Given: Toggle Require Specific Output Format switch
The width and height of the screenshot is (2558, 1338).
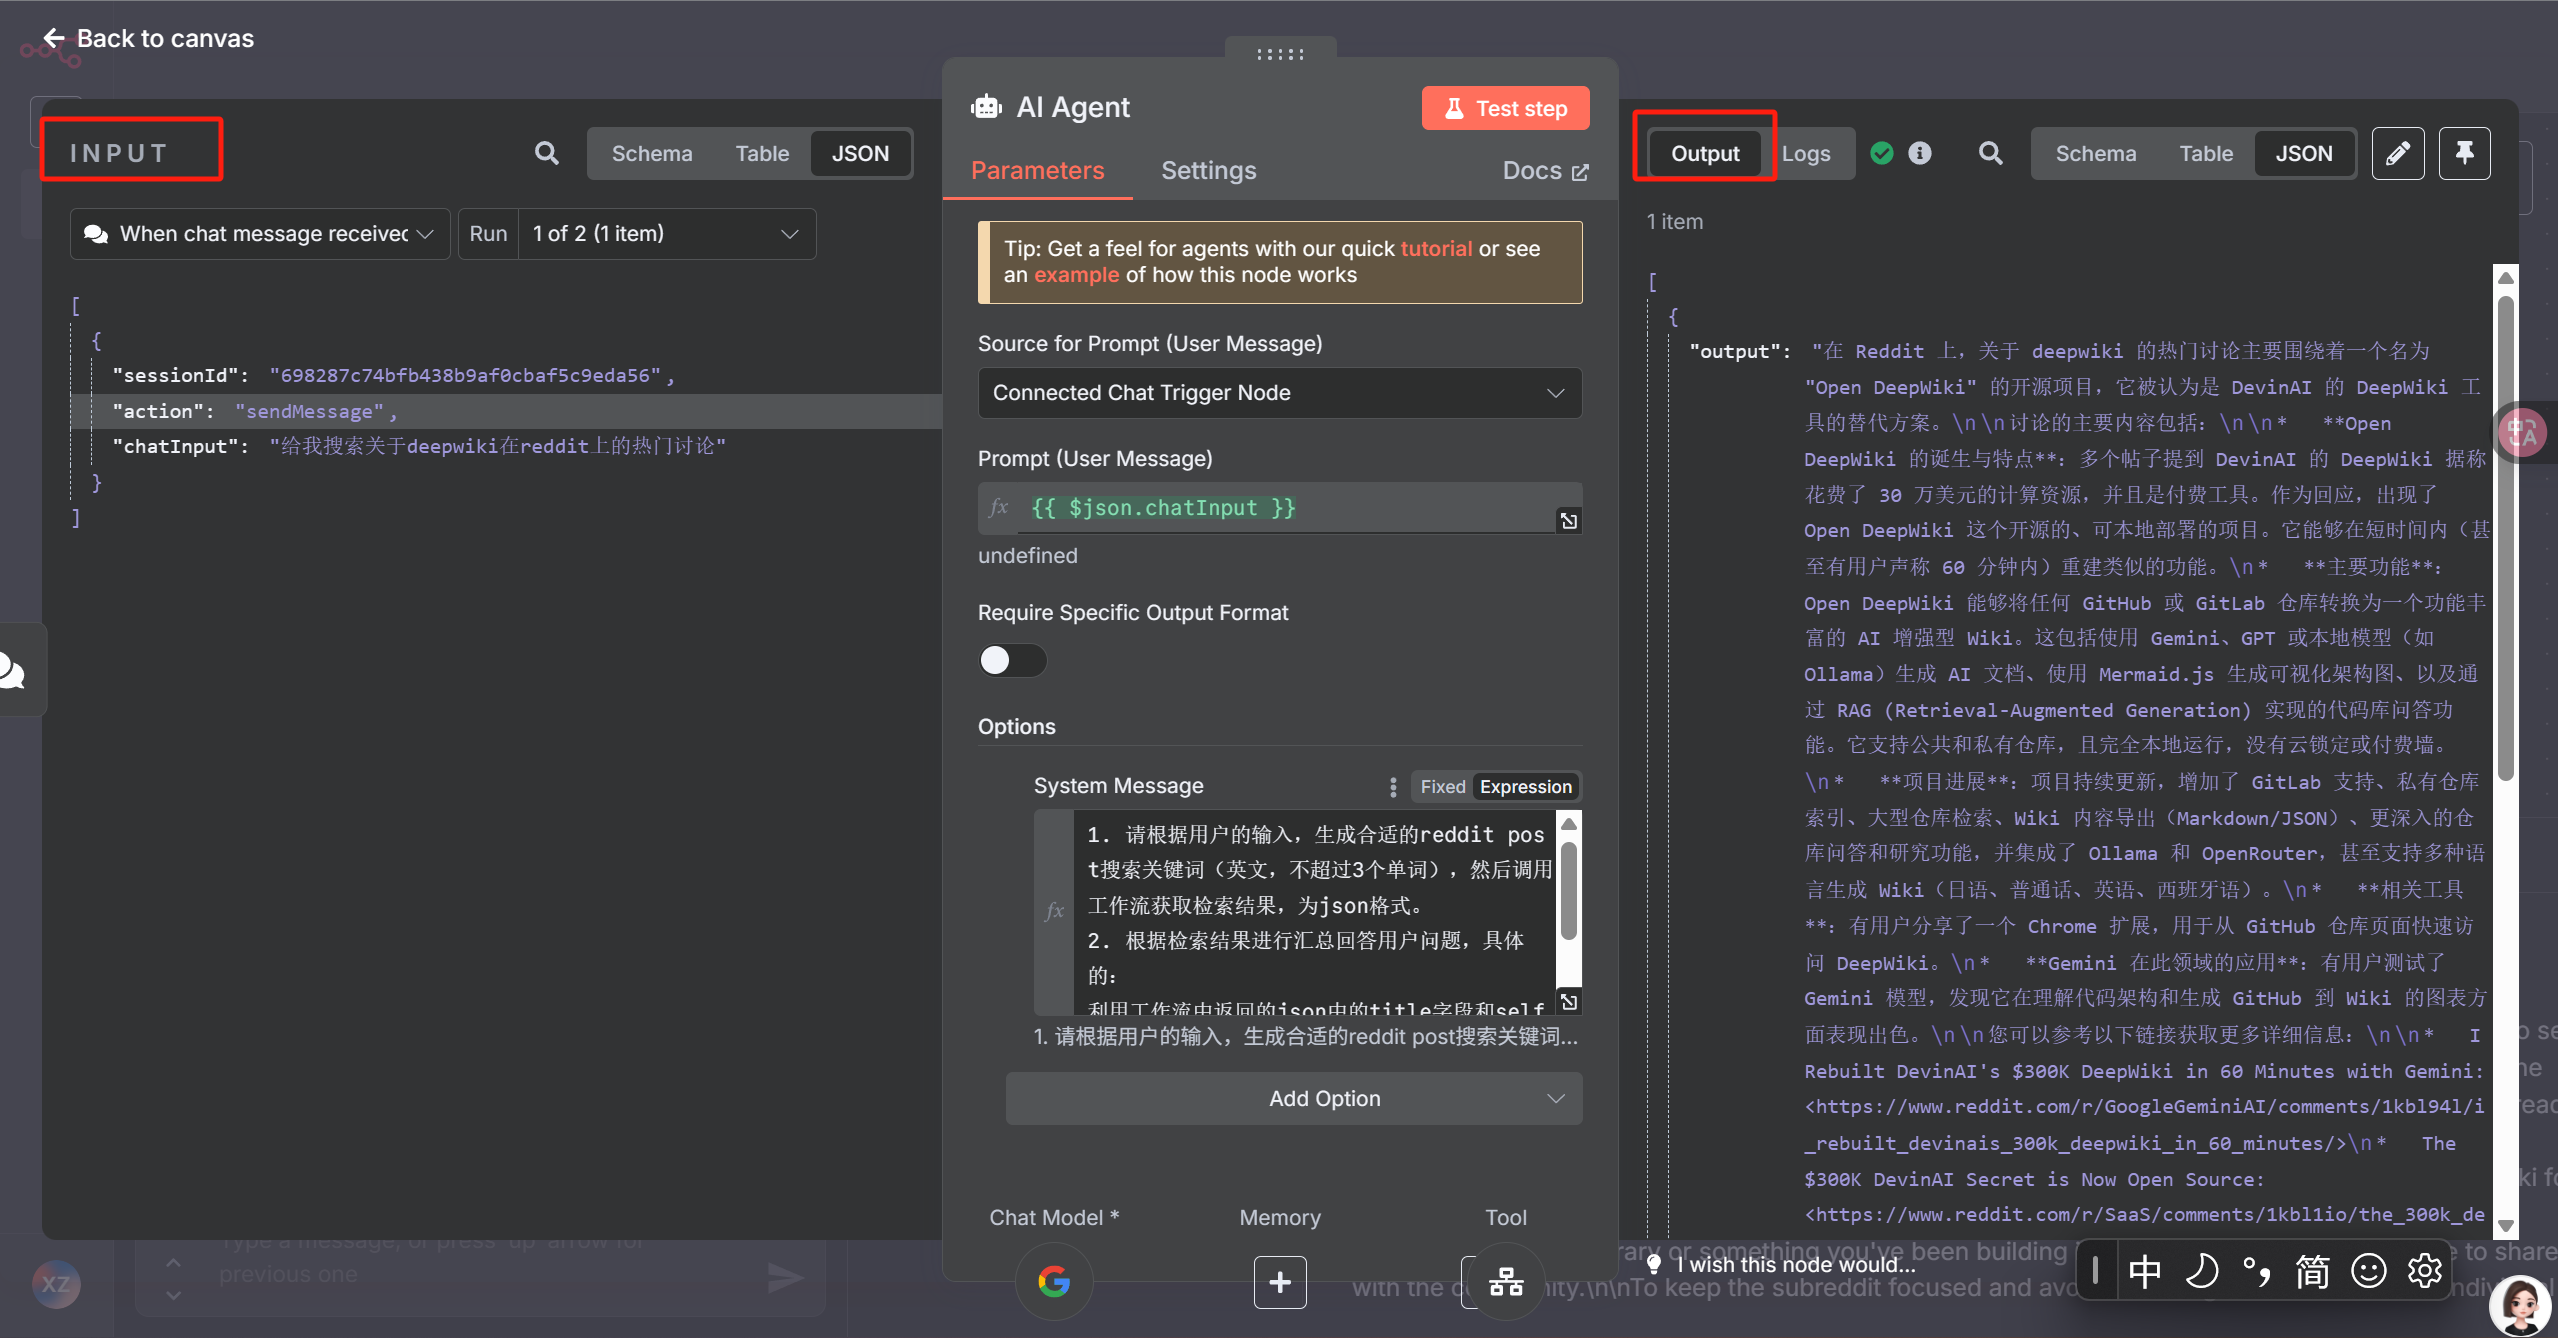Looking at the screenshot, I should pyautogui.click(x=1011, y=660).
